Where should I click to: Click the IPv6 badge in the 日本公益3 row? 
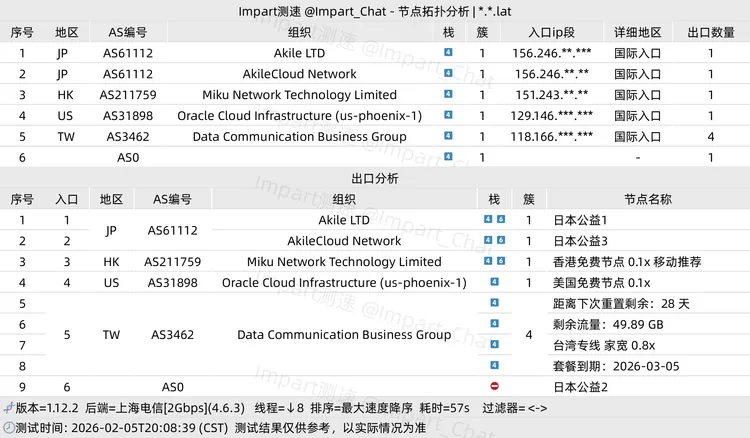(501, 241)
